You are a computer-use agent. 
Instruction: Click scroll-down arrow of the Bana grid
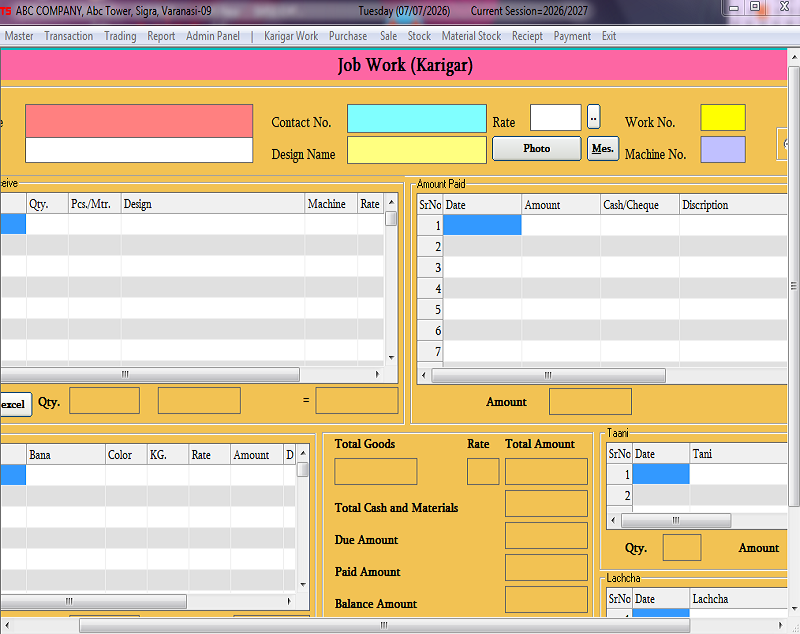[303, 585]
